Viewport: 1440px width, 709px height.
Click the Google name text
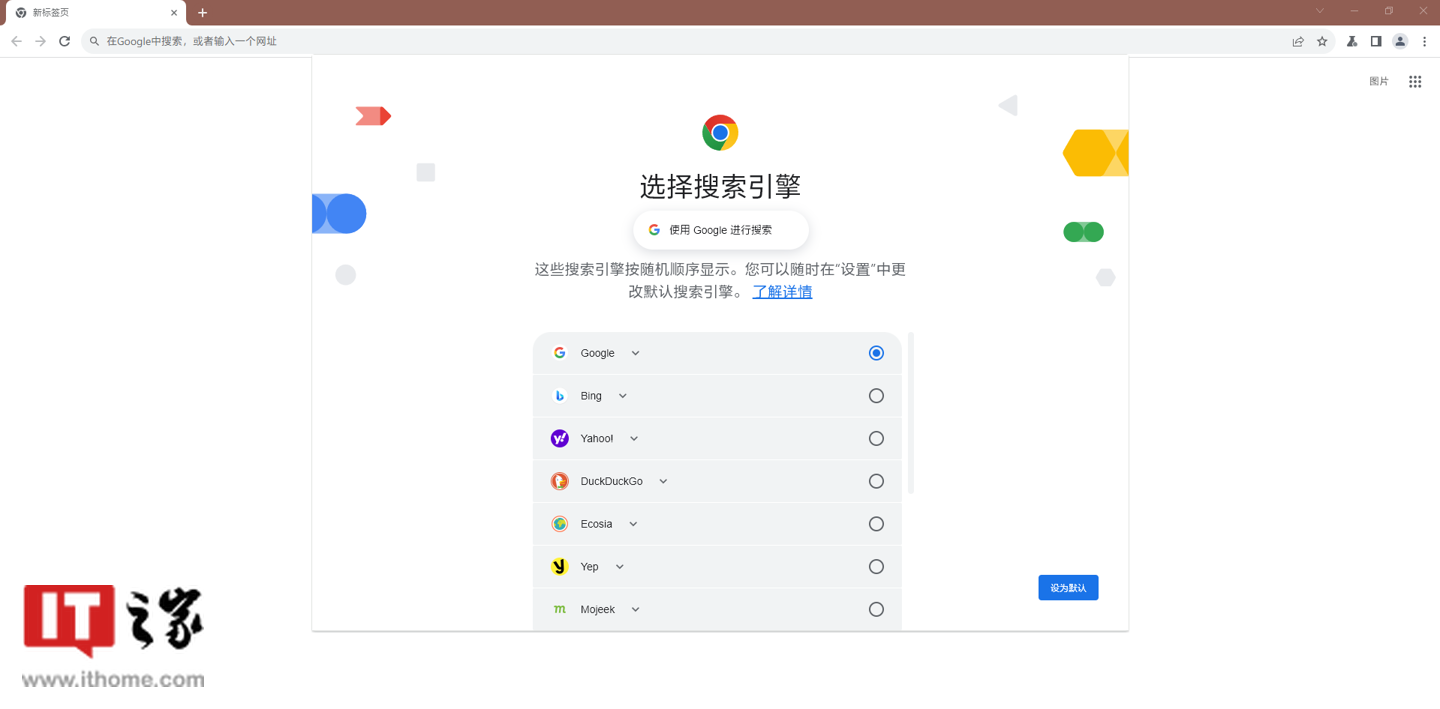coord(597,353)
